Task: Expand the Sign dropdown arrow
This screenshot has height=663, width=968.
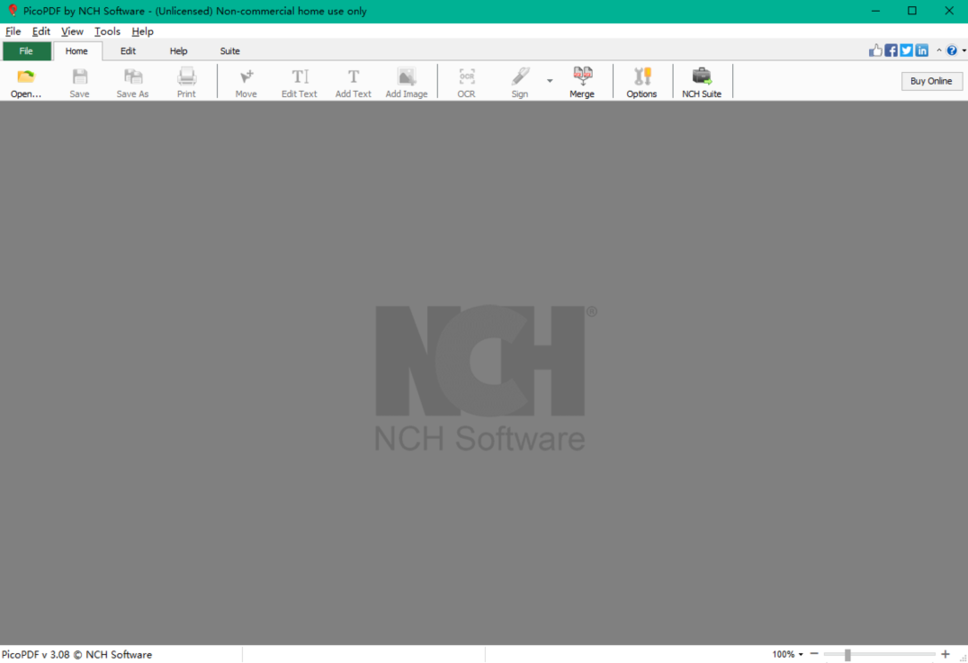Action: (x=549, y=81)
